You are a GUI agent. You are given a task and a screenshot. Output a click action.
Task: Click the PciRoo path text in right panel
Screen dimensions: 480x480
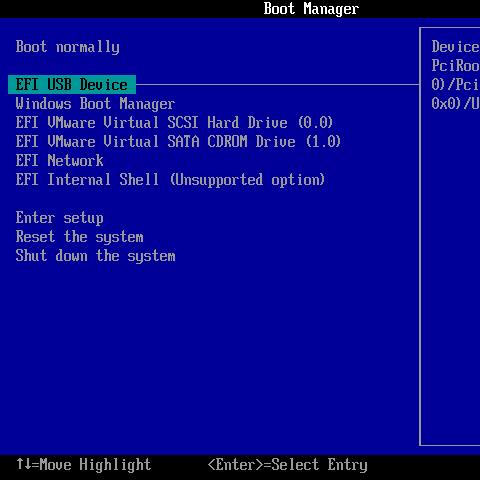[456, 66]
